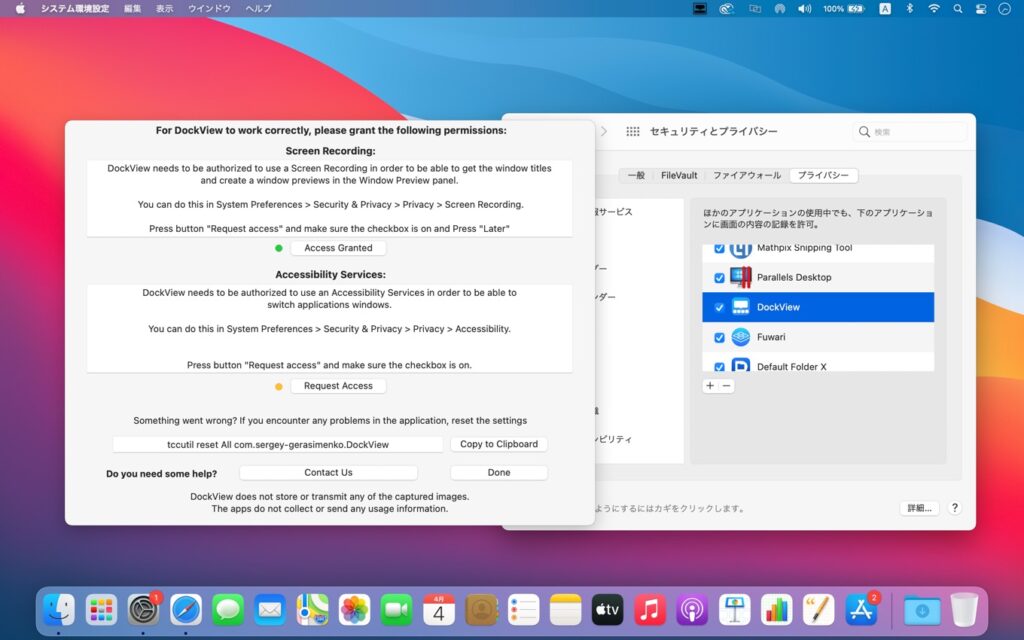The height and width of the screenshot is (640, 1024).
Task: Switch to the FileVault tab
Action: pyautogui.click(x=678, y=174)
